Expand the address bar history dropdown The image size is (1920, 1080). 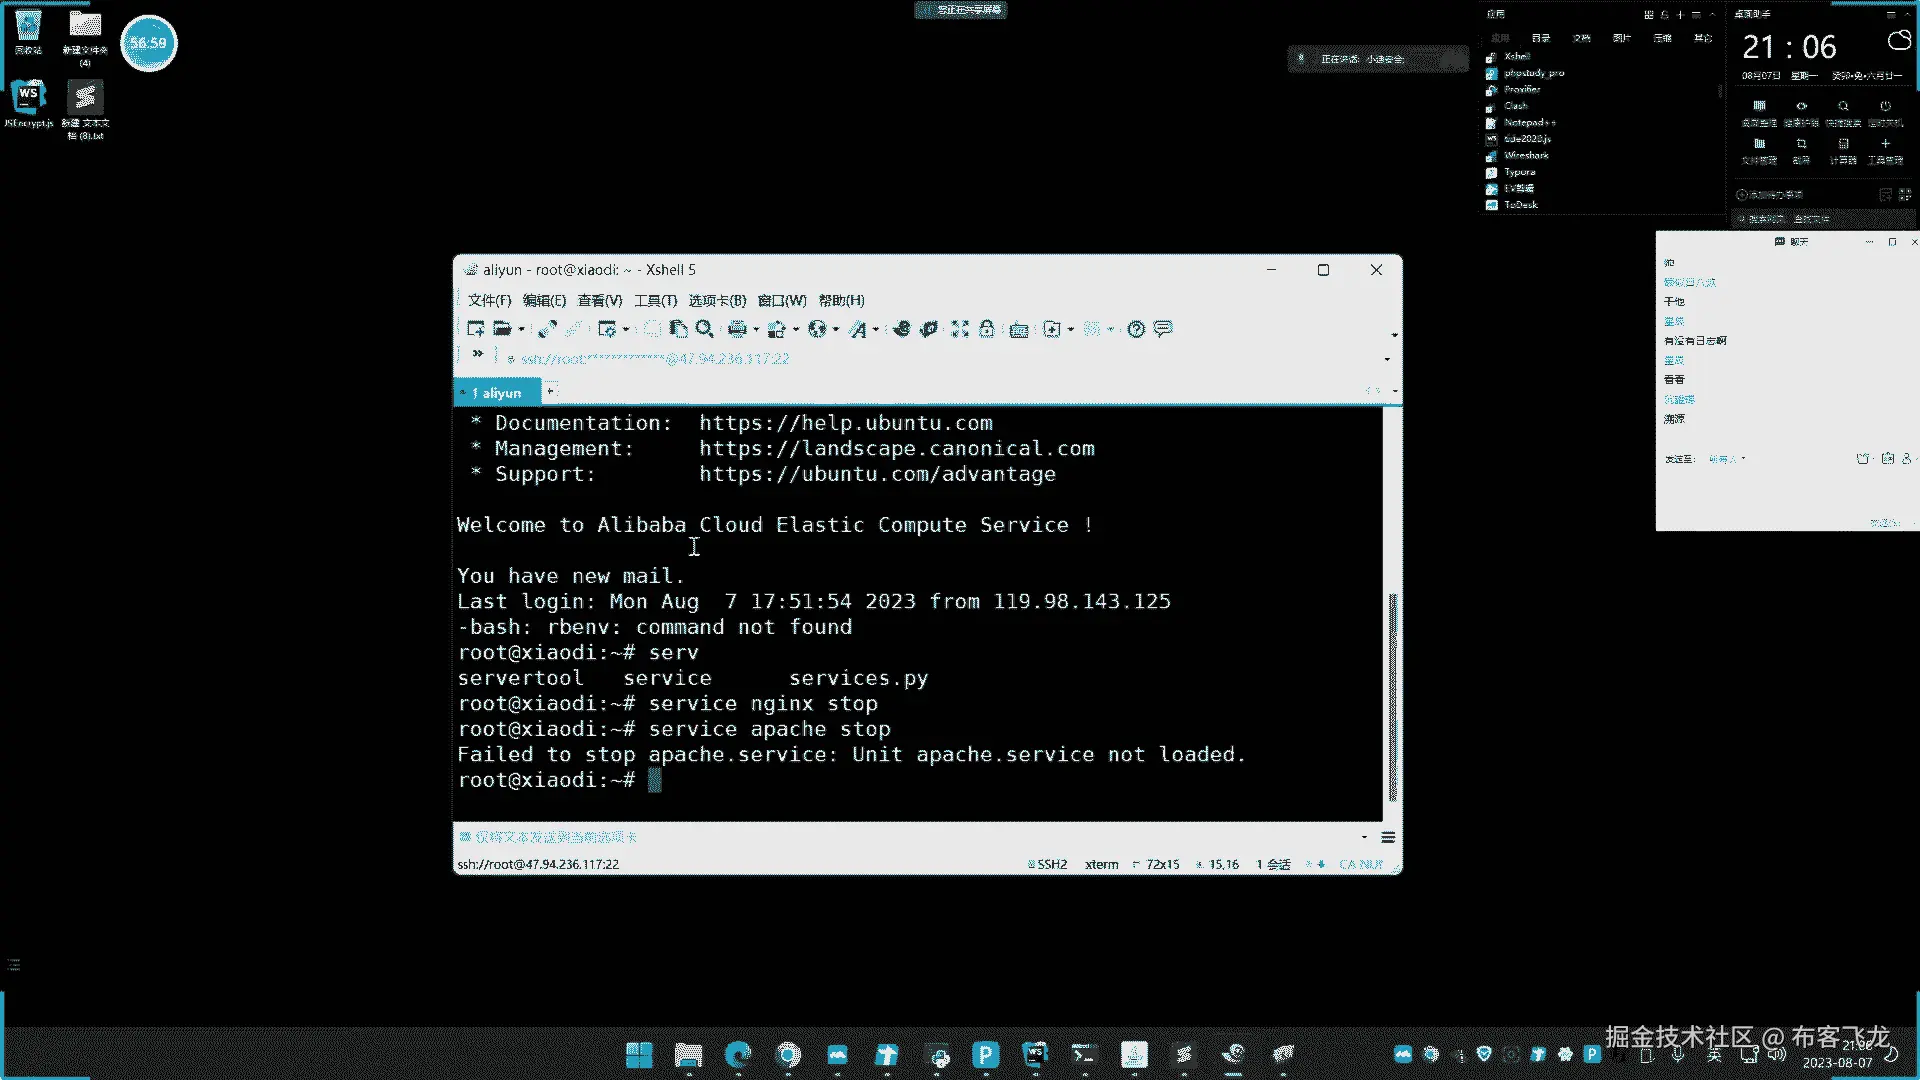[x=1387, y=359]
